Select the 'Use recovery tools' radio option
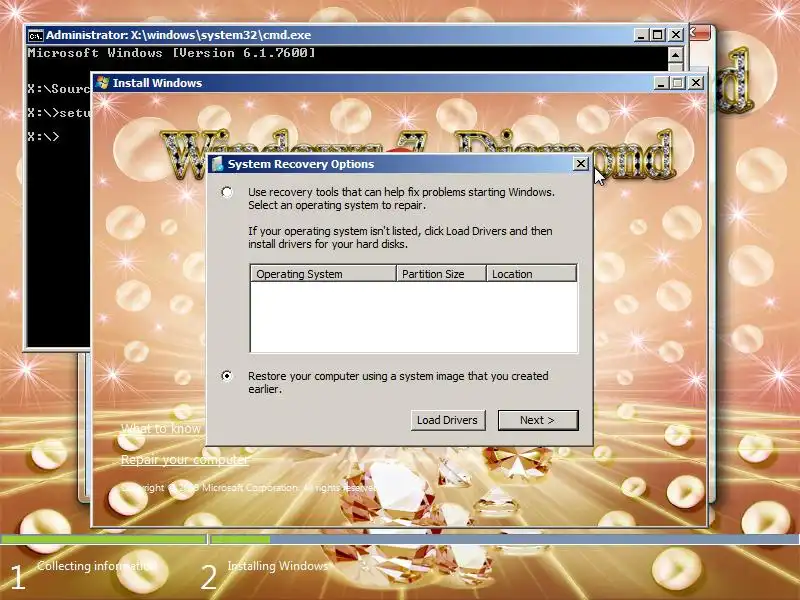 227,192
